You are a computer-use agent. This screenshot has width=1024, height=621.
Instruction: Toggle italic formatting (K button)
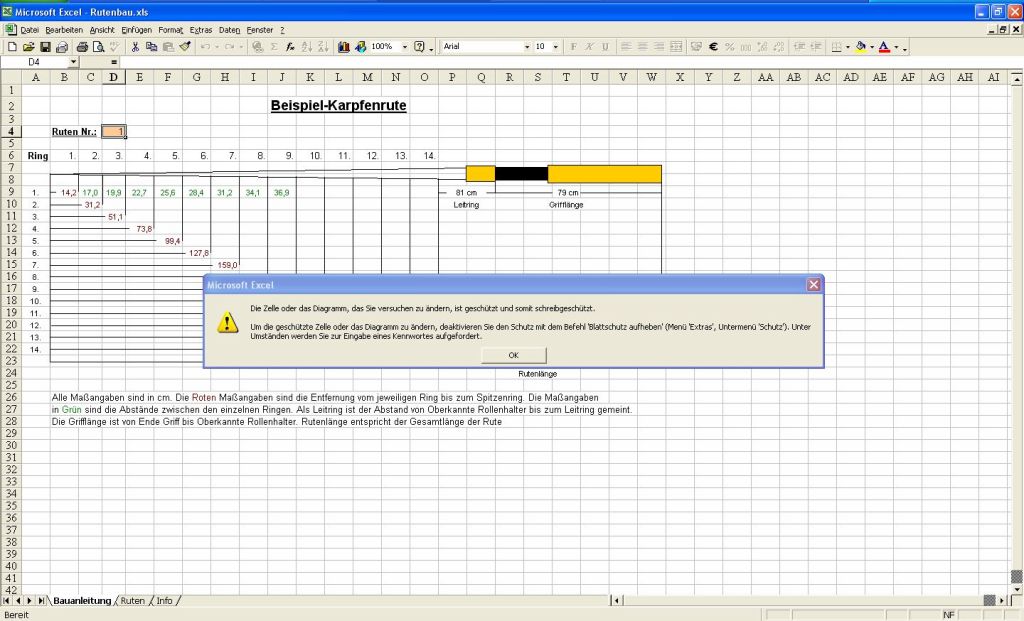pyautogui.click(x=590, y=47)
